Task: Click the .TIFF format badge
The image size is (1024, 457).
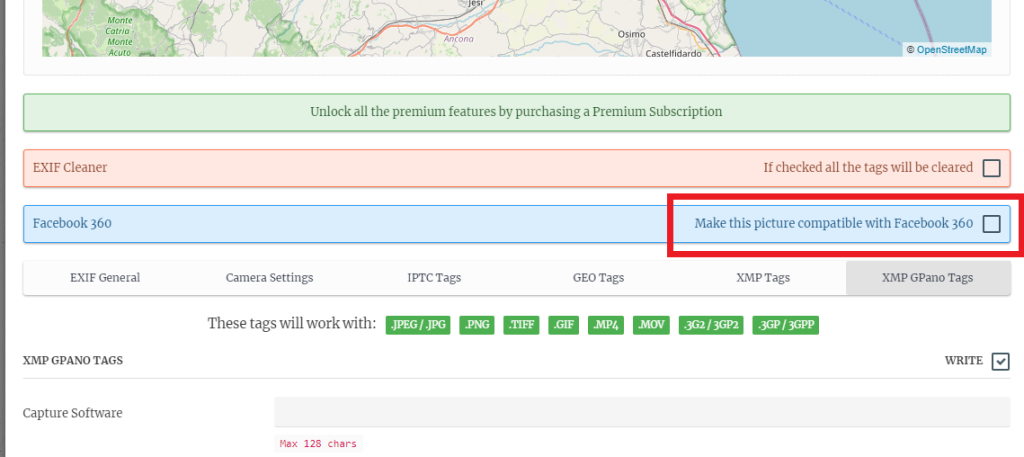Action: pos(521,325)
